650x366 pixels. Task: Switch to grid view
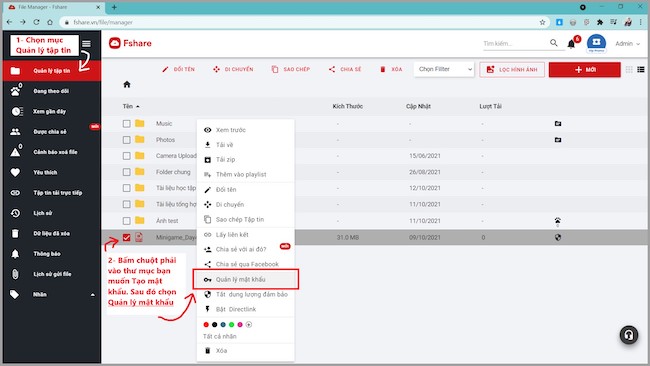[x=629, y=70]
